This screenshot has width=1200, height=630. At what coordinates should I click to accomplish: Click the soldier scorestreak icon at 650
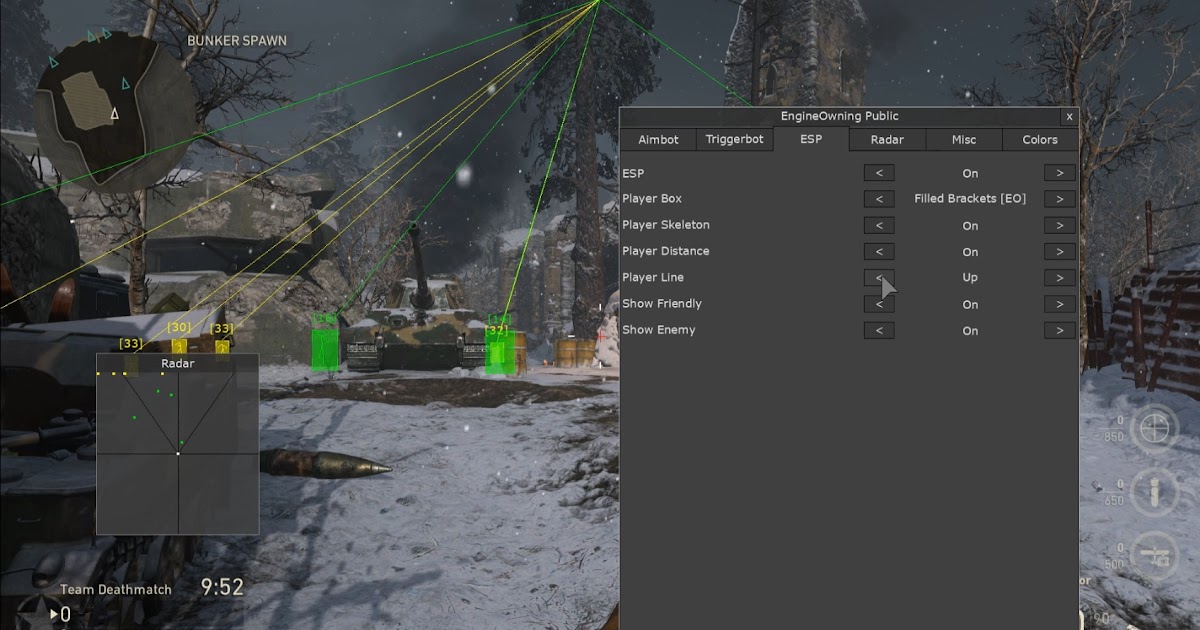coord(1155,493)
